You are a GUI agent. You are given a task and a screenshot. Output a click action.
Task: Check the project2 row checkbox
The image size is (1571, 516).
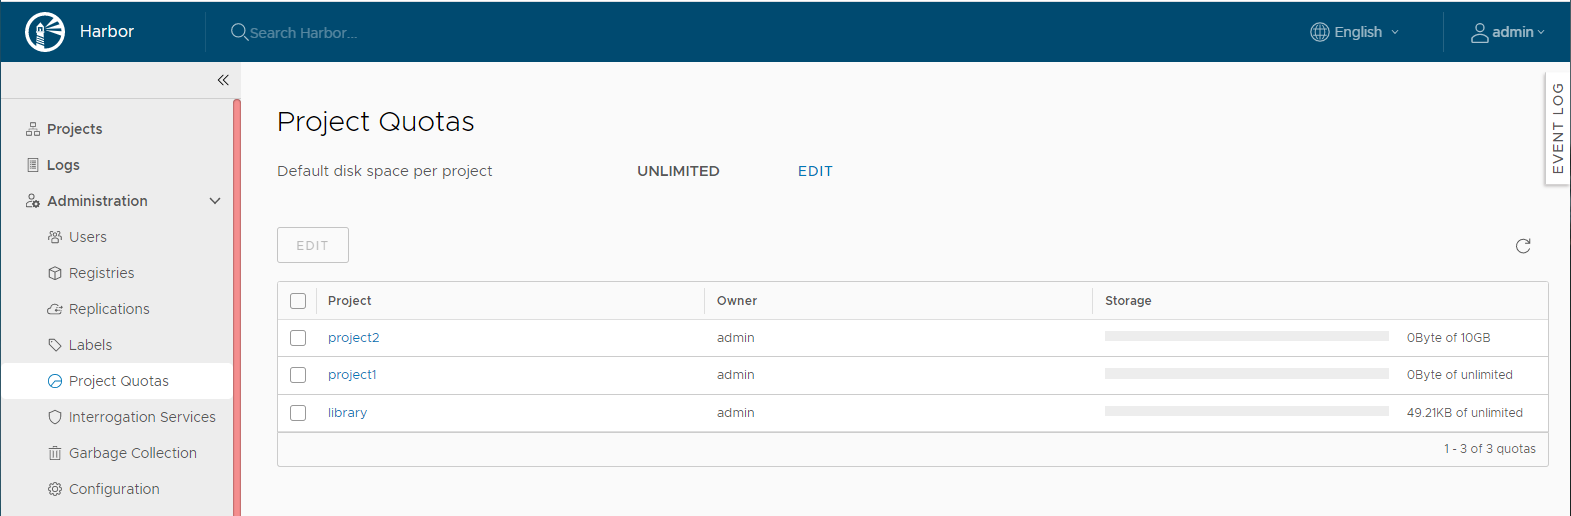click(298, 338)
